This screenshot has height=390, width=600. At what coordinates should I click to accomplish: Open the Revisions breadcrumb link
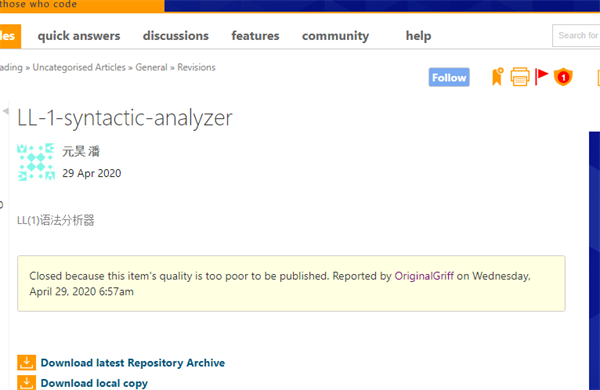[196, 67]
